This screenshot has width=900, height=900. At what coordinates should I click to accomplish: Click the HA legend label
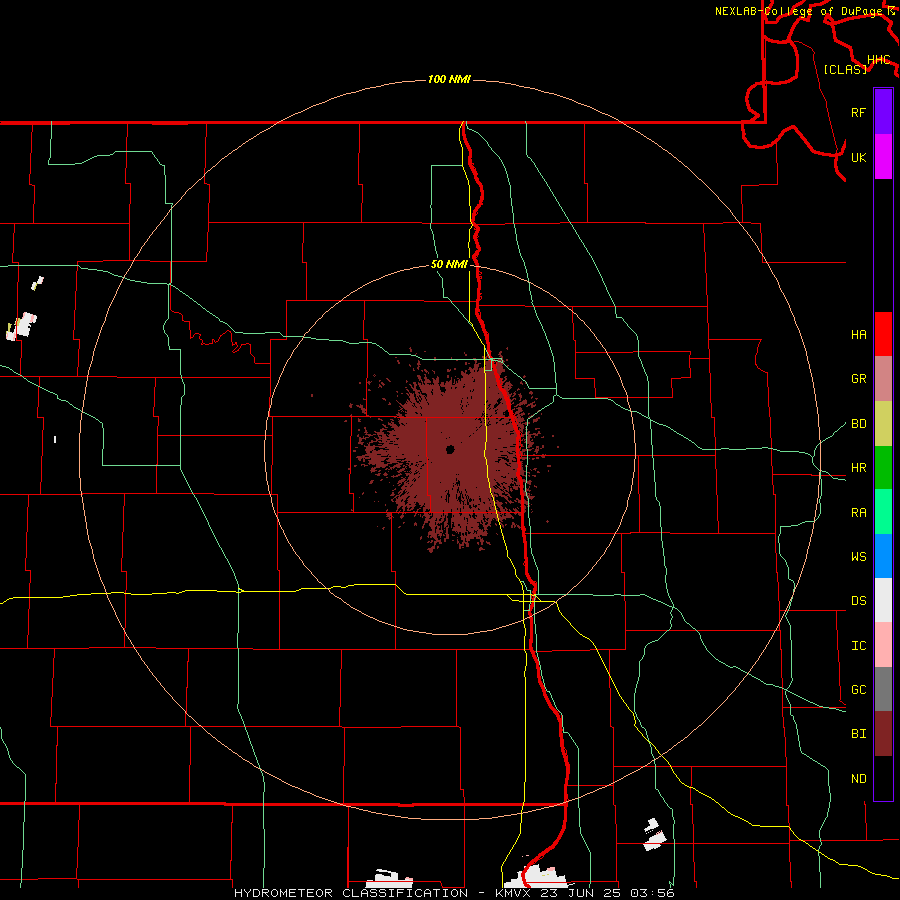[x=858, y=334]
